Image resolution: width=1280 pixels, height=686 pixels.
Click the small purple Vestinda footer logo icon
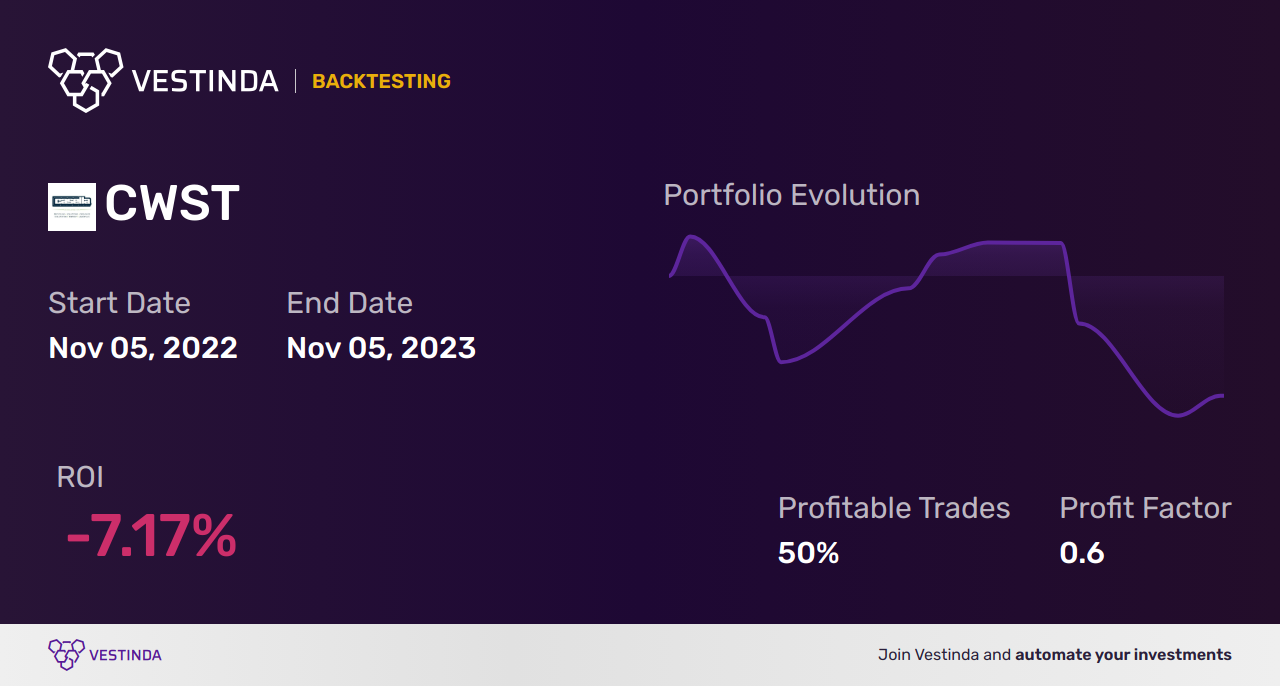click(66, 655)
